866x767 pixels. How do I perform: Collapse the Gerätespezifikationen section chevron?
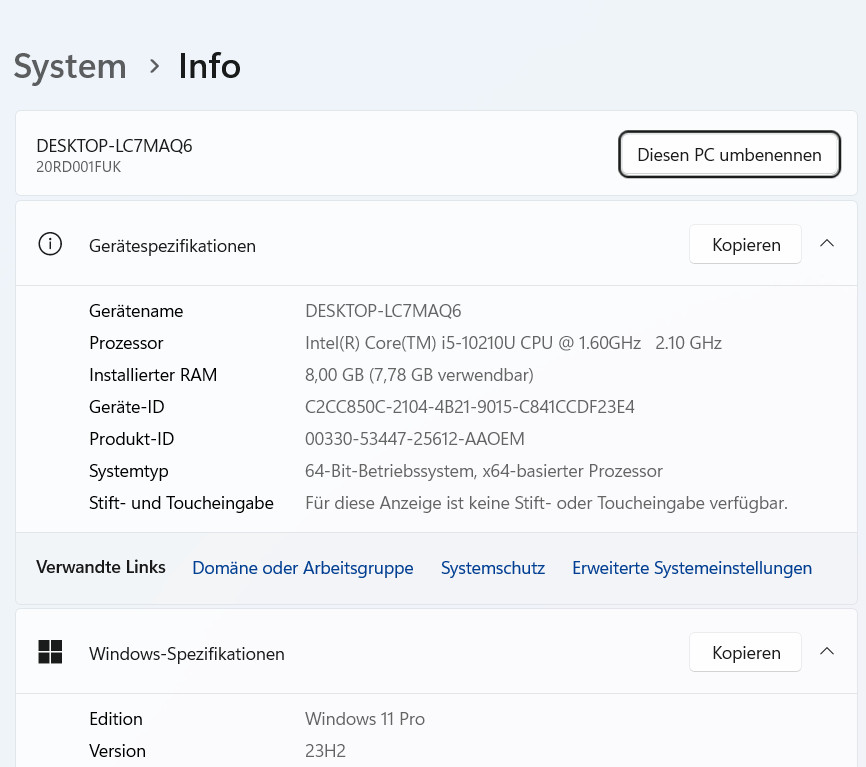coord(827,244)
